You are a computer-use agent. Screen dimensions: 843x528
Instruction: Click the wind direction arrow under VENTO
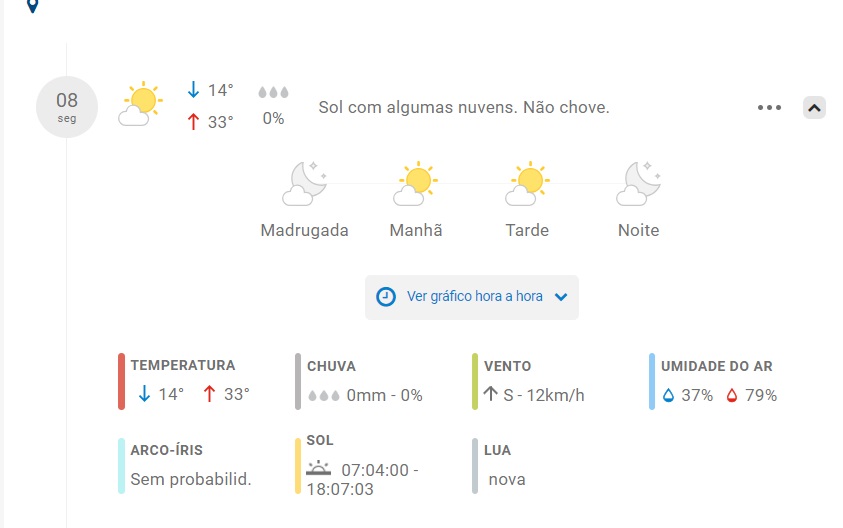pos(490,394)
